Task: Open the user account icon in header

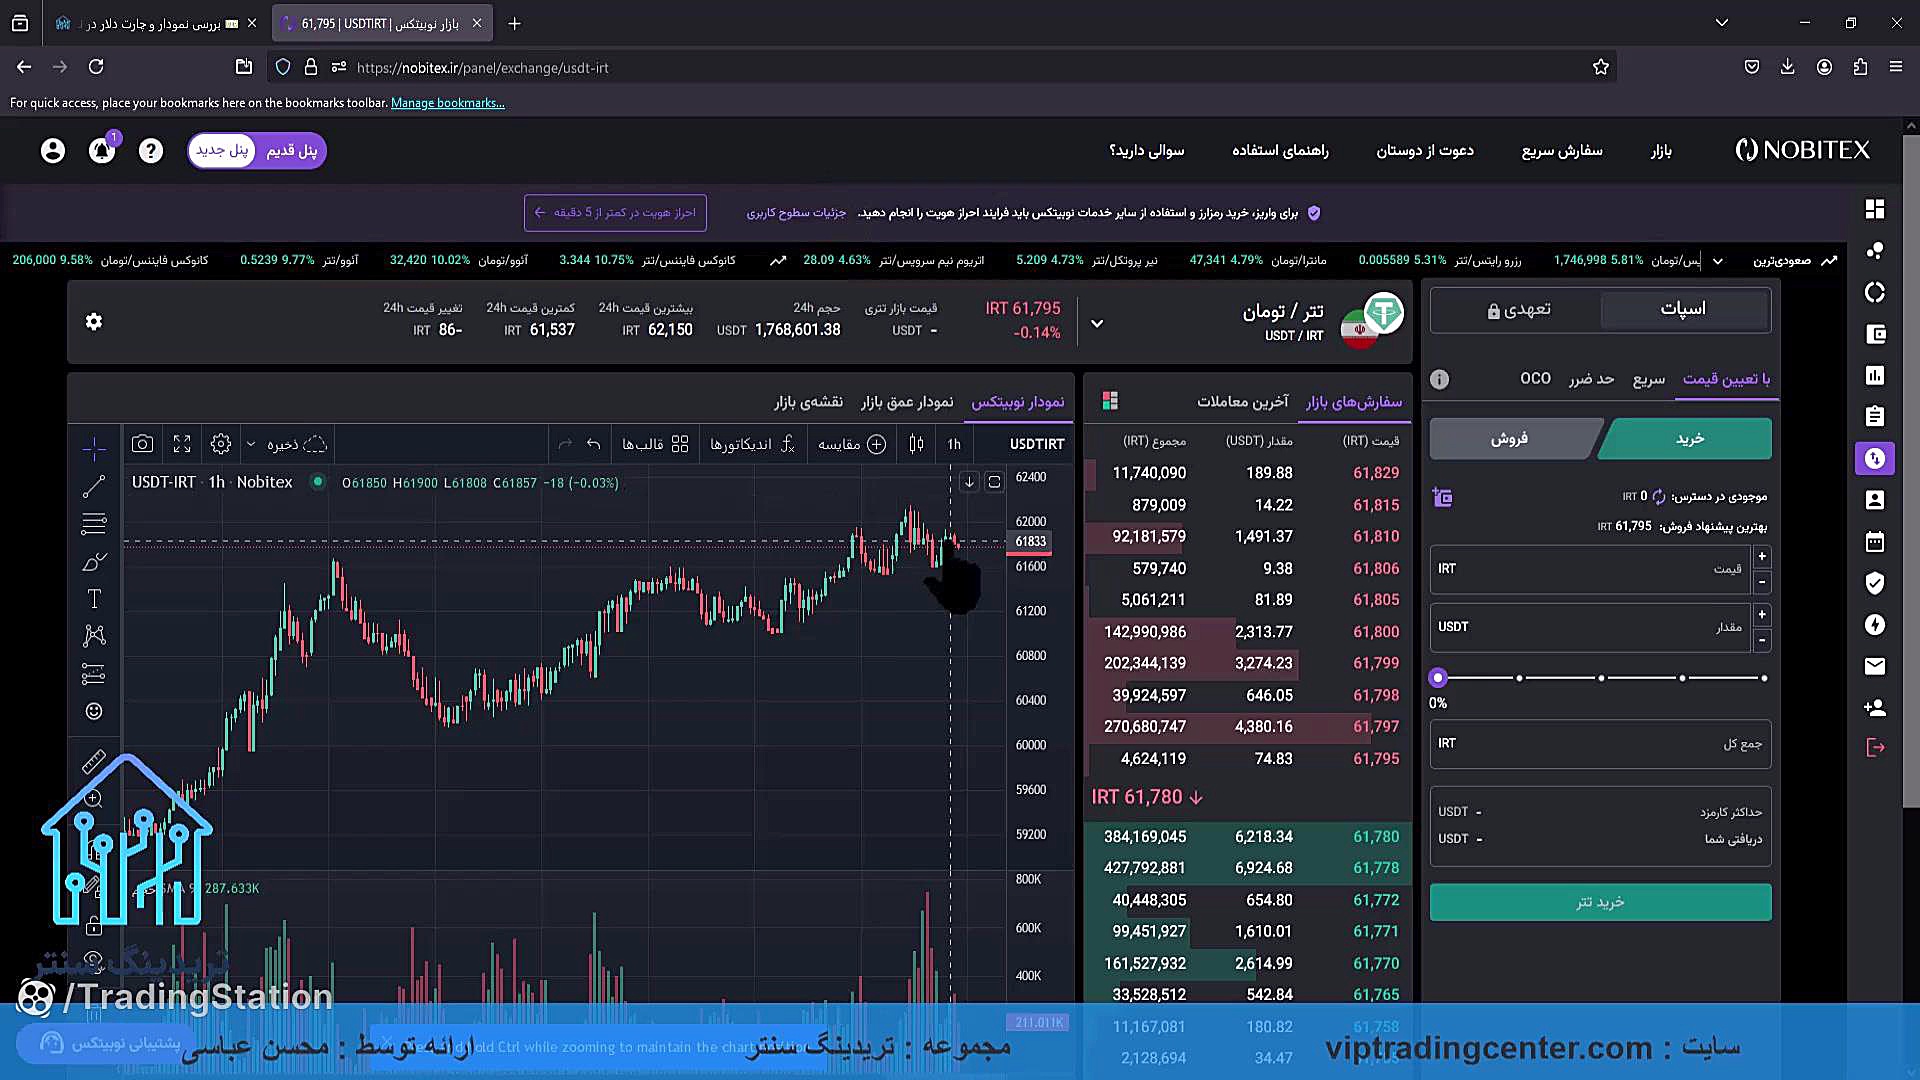Action: pyautogui.click(x=53, y=150)
